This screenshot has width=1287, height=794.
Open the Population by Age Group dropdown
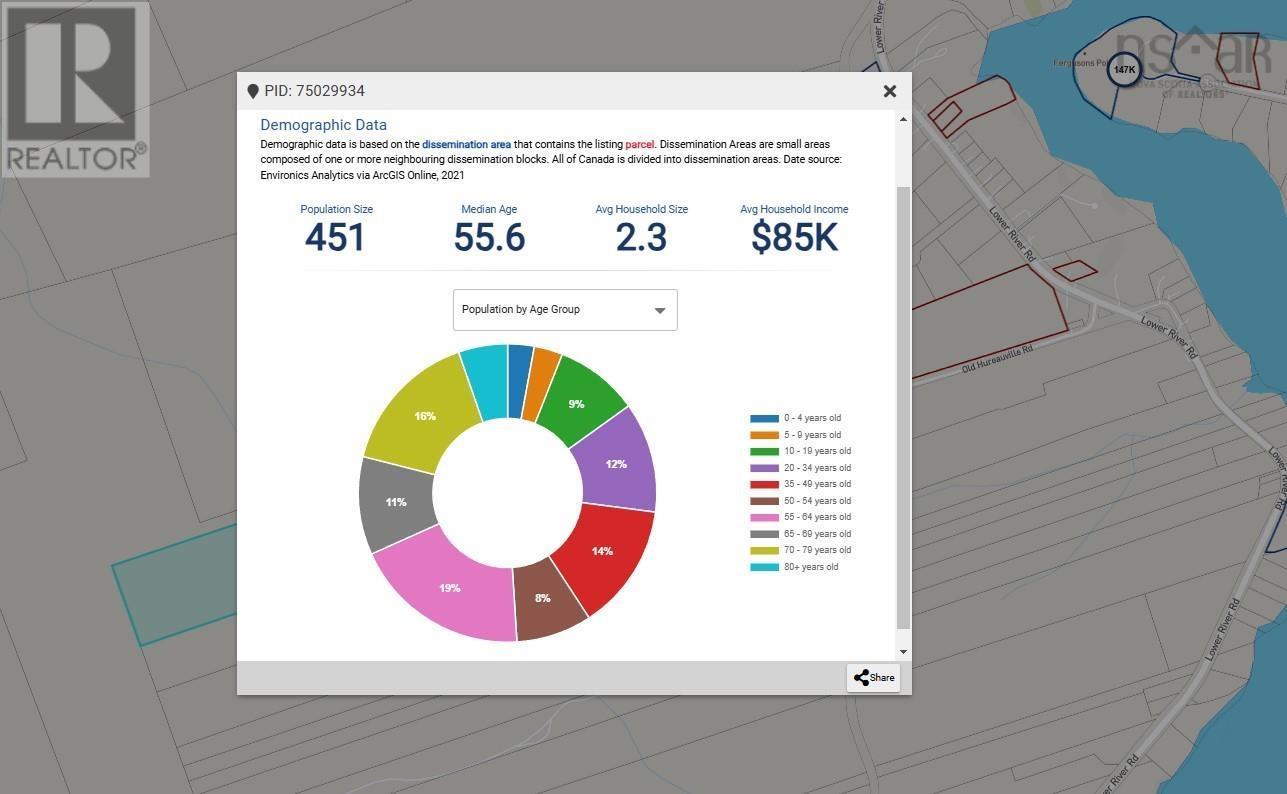[x=565, y=310]
